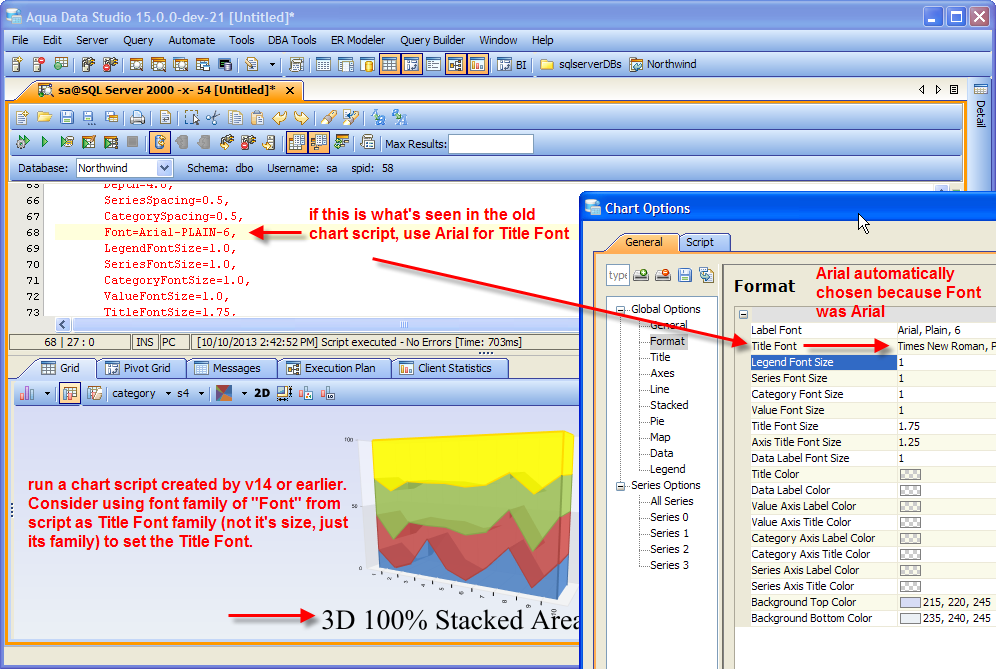Image resolution: width=996 pixels, height=669 pixels.
Task: Click the 2D chart mode icon
Action: (262, 393)
